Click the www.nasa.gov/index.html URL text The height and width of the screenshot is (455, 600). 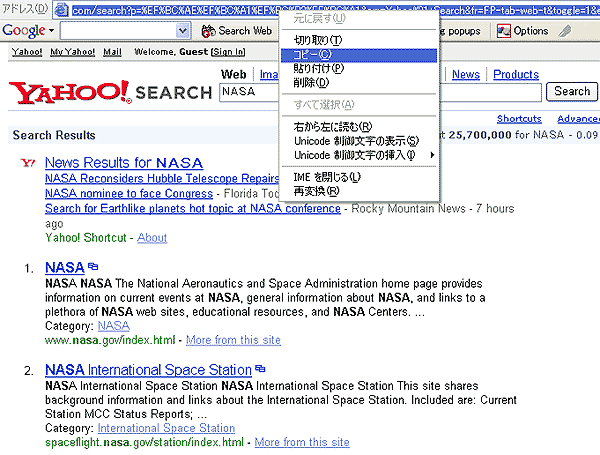tap(110, 340)
